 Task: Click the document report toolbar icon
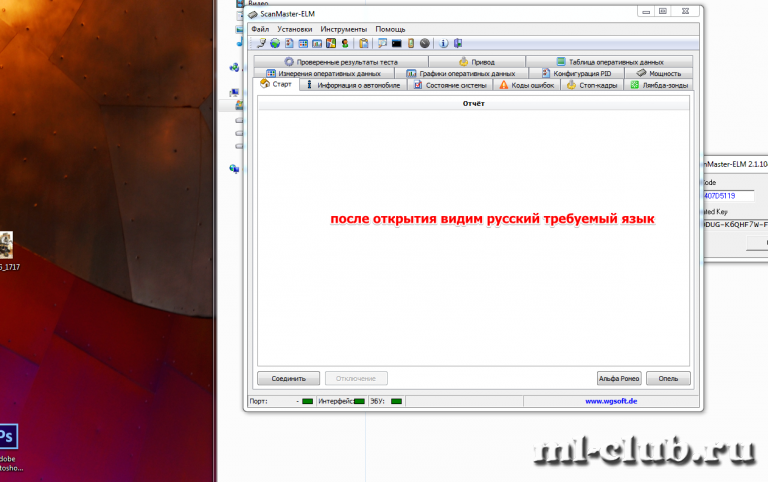[289, 43]
